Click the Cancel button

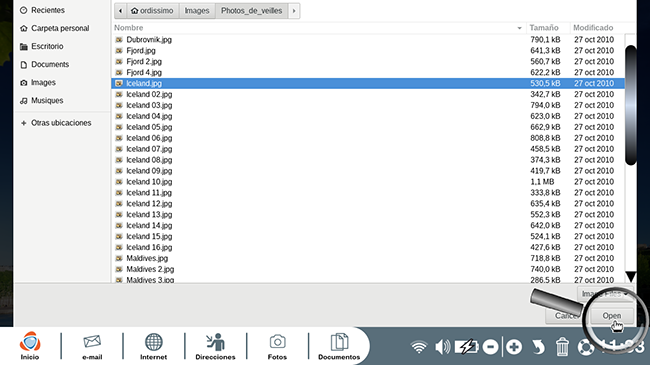coord(565,316)
